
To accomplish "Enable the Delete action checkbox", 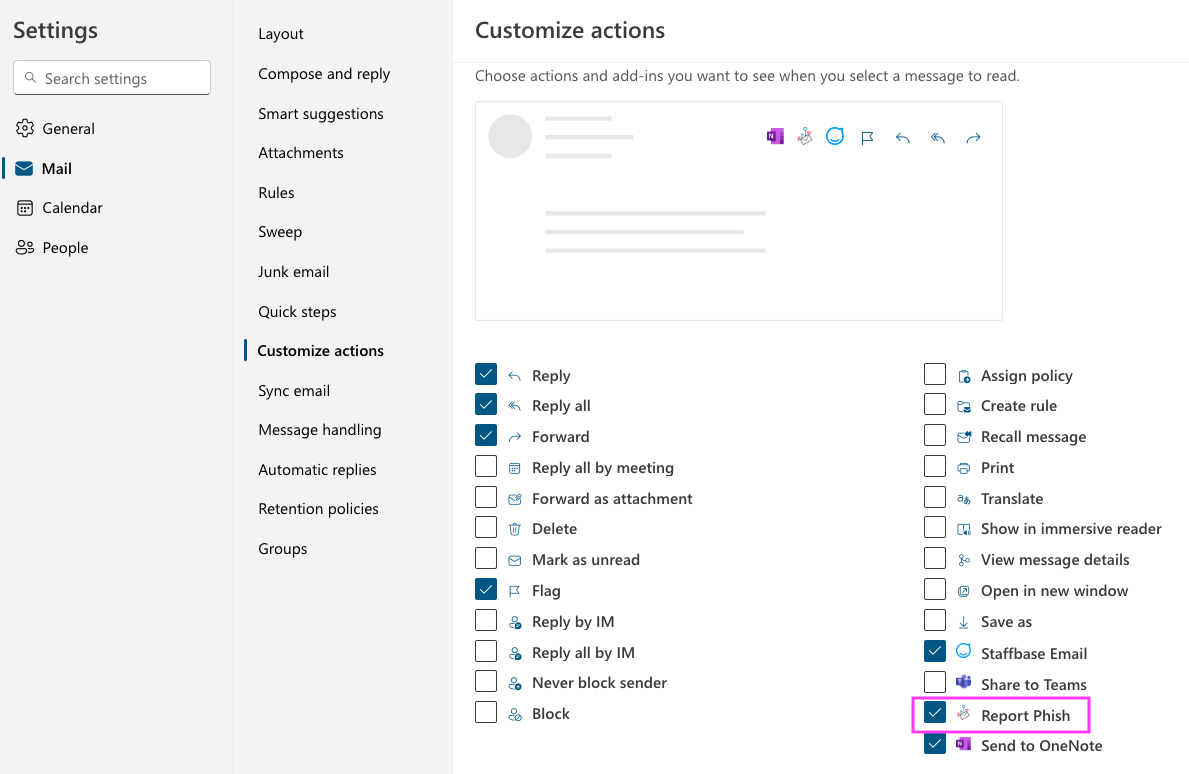I will coord(486,528).
